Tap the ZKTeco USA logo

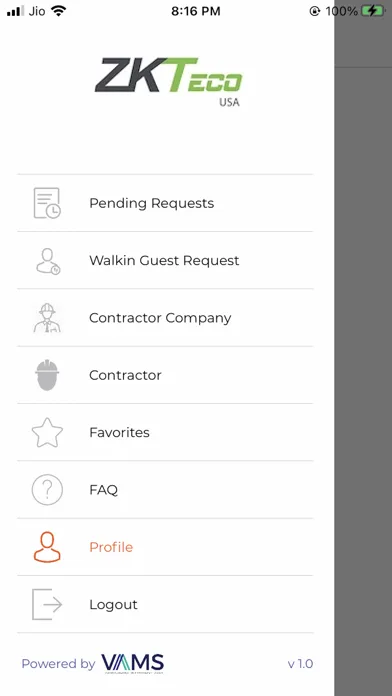(168, 82)
